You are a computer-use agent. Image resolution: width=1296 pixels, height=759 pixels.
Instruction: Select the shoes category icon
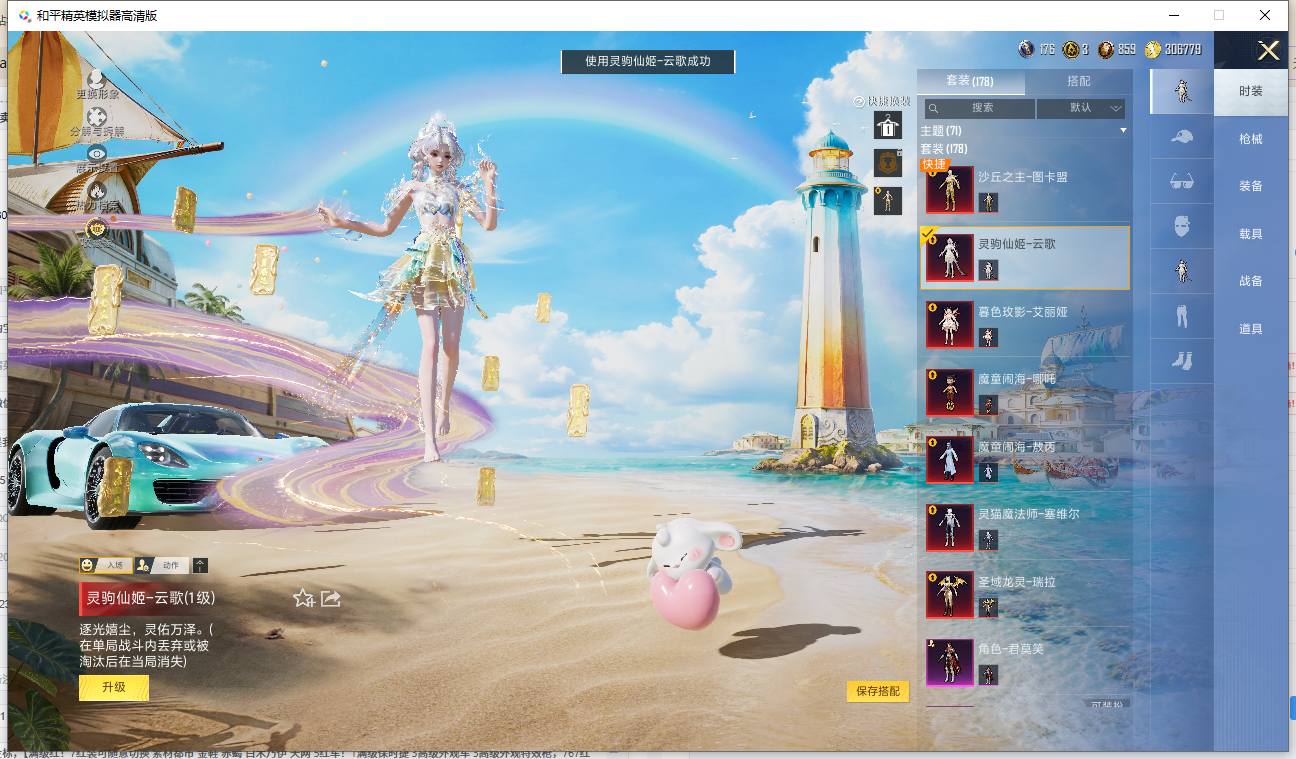(x=1182, y=361)
